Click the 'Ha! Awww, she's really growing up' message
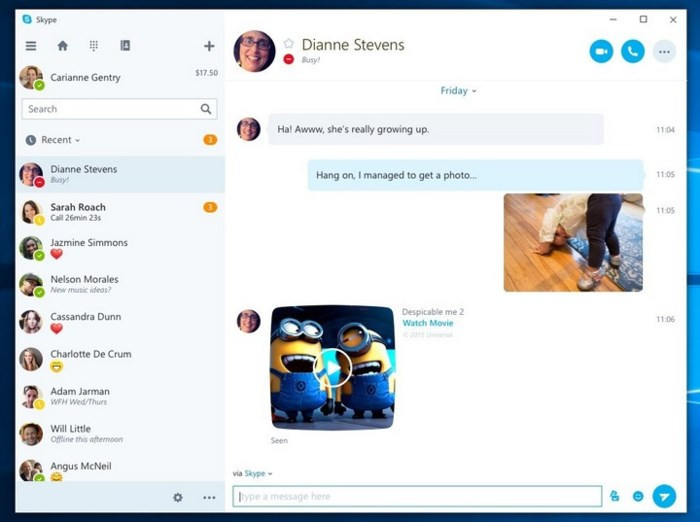 (436, 129)
